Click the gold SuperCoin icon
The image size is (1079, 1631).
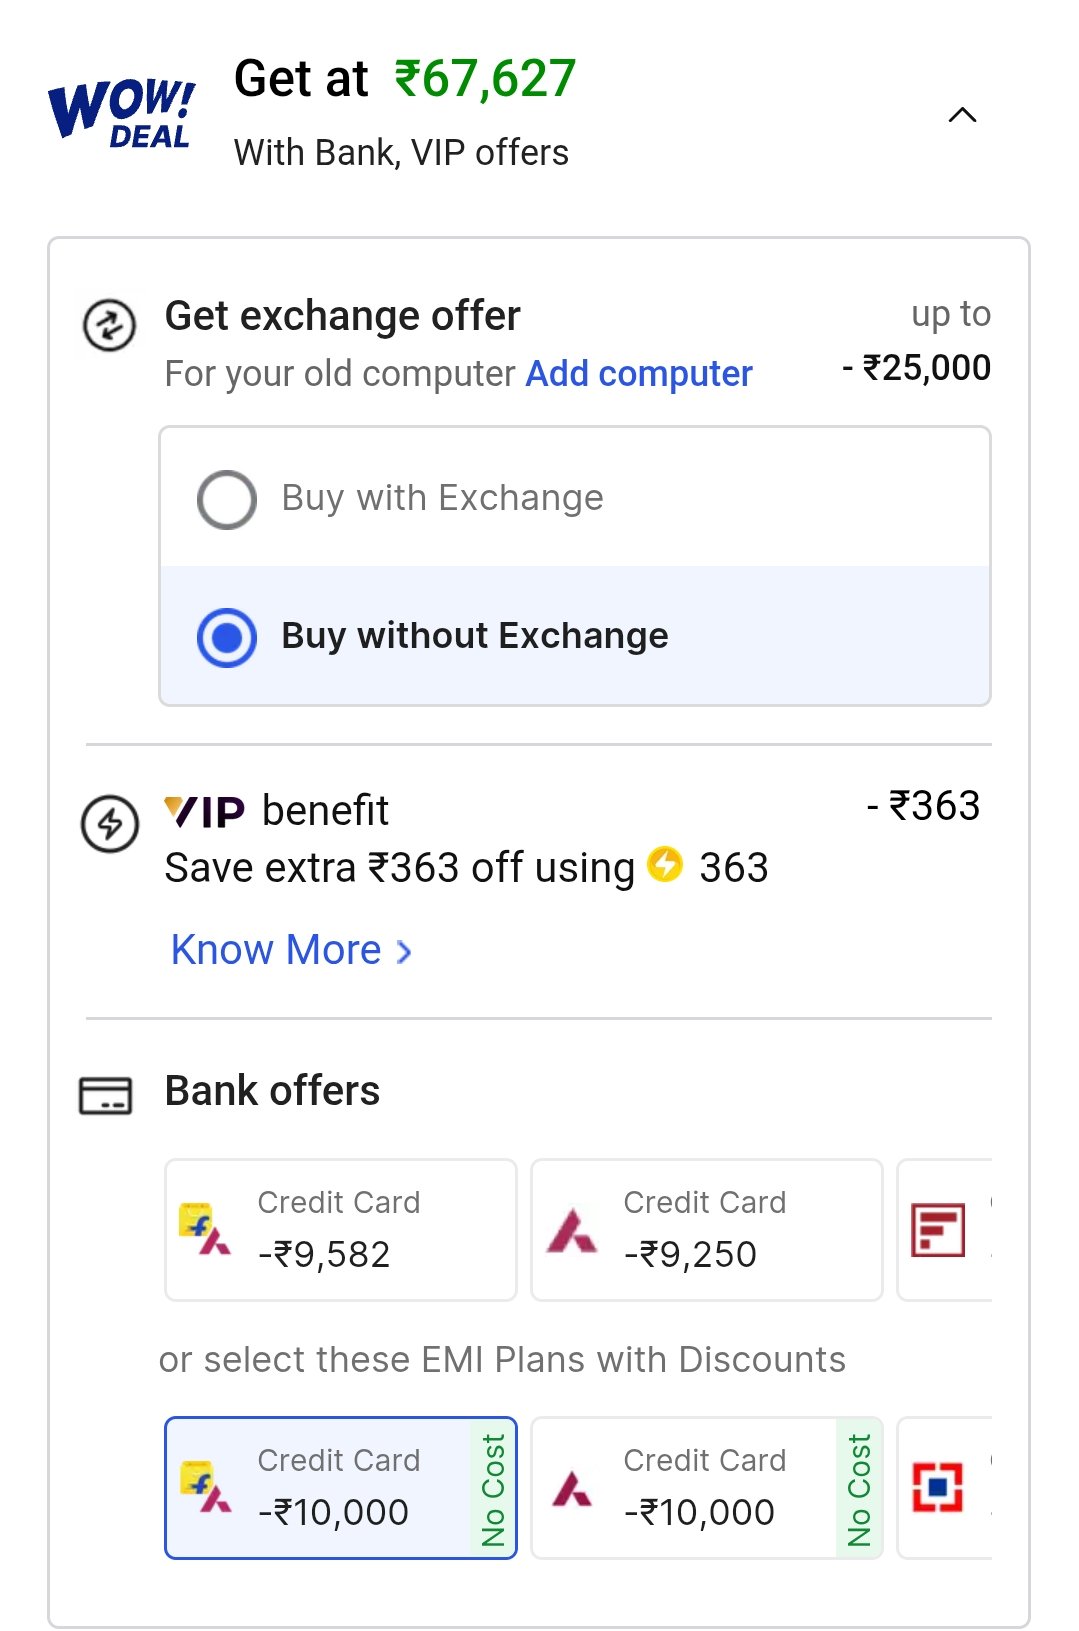[x=665, y=864]
